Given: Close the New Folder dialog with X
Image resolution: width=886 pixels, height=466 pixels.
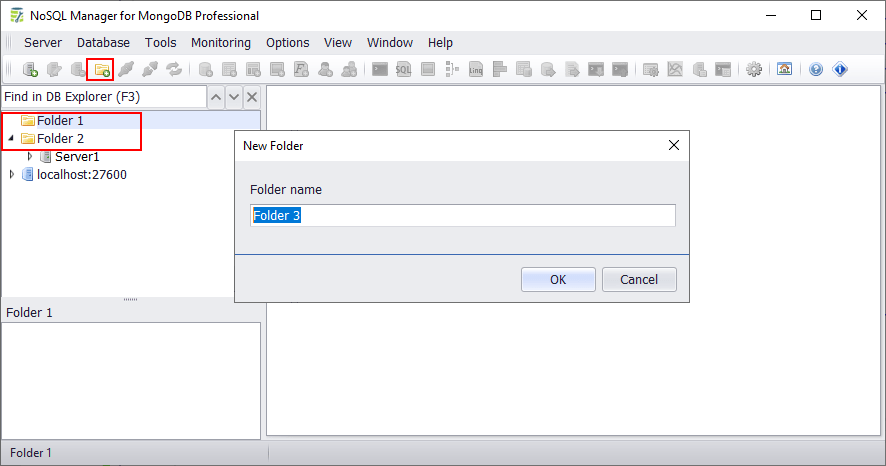Looking at the screenshot, I should tap(673, 146).
